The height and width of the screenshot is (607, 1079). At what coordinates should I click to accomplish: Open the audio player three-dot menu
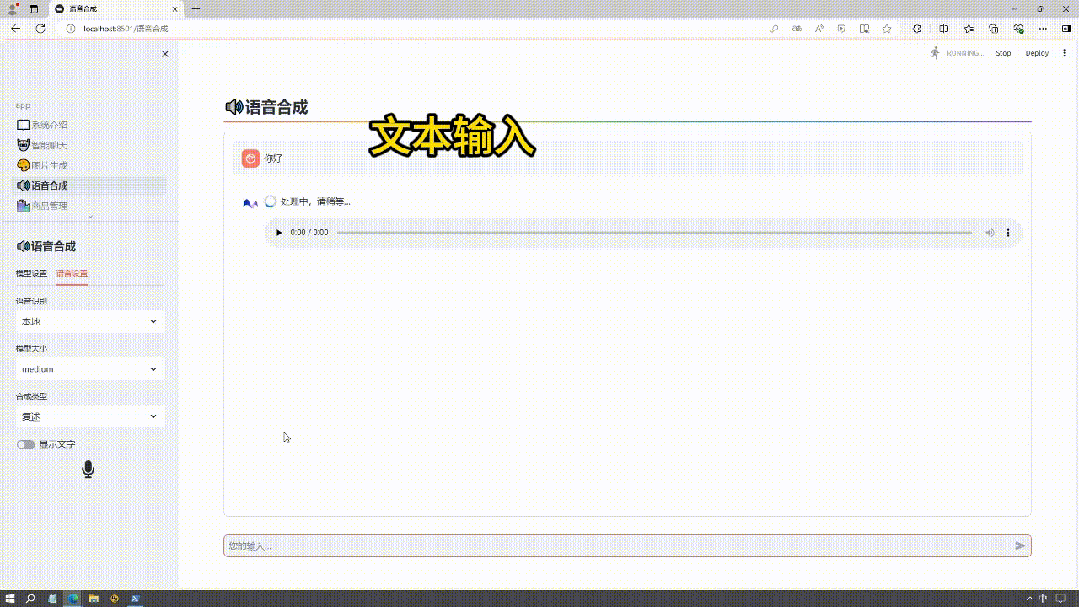coord(1007,232)
